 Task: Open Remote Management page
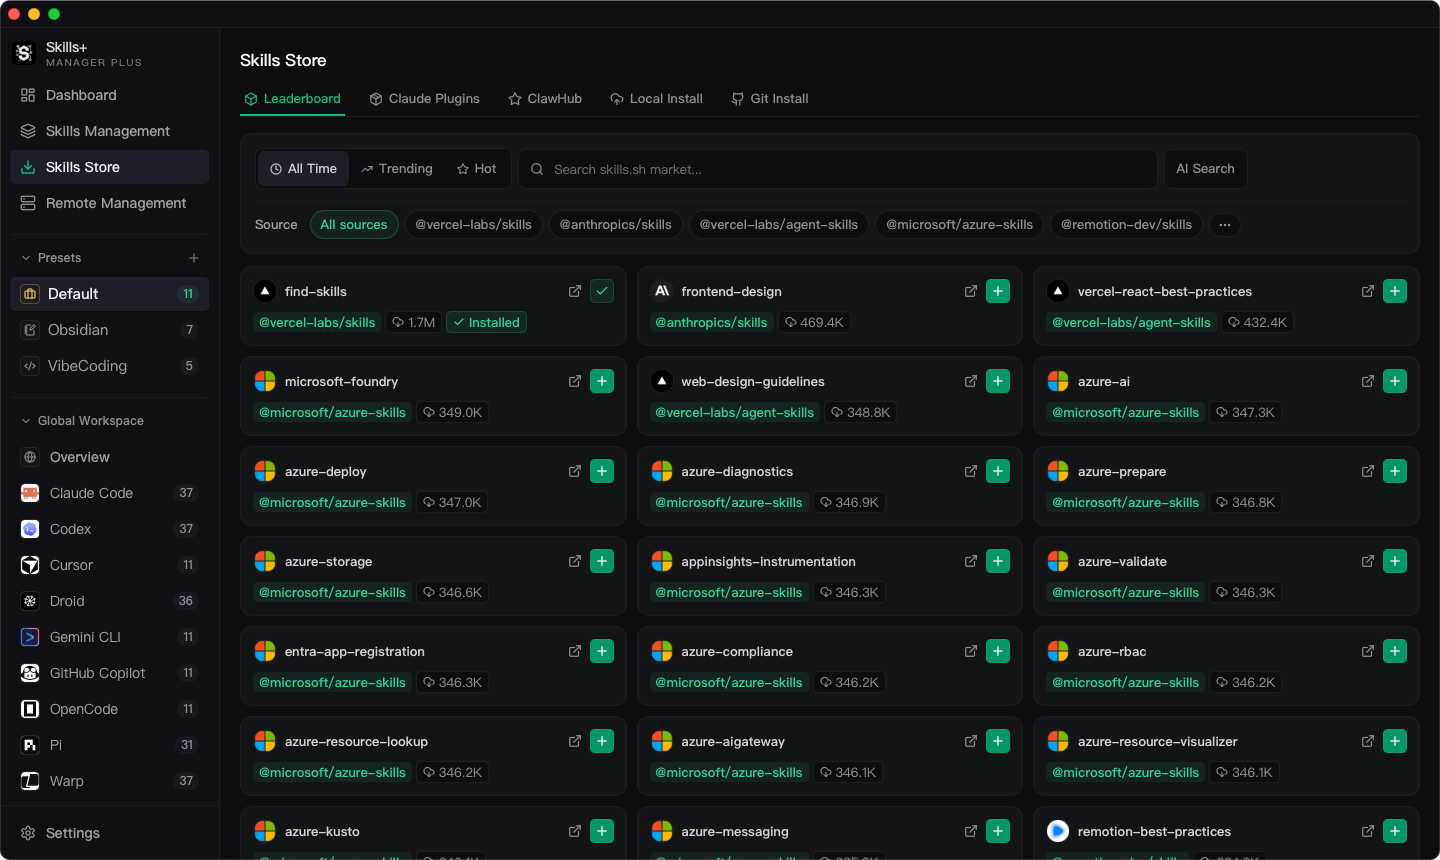click(x=110, y=203)
